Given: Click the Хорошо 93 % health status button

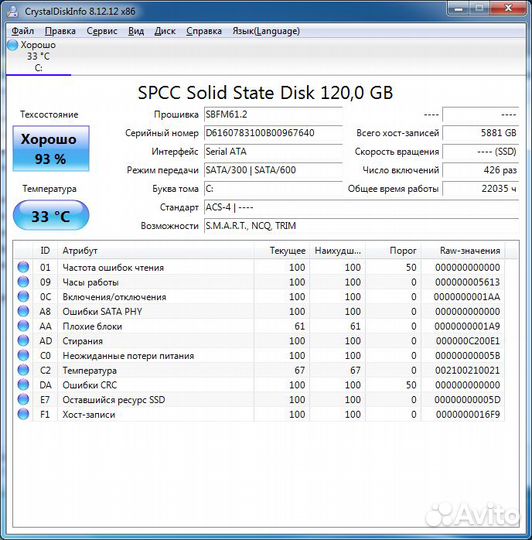Looking at the screenshot, I should 51,148.
